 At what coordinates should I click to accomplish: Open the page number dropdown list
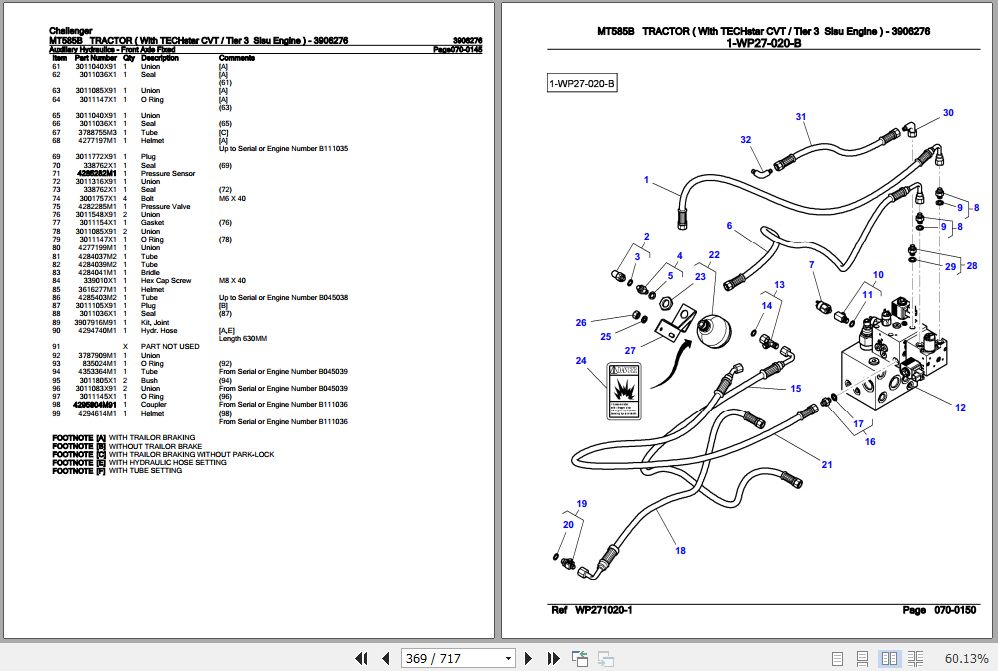[x=510, y=658]
